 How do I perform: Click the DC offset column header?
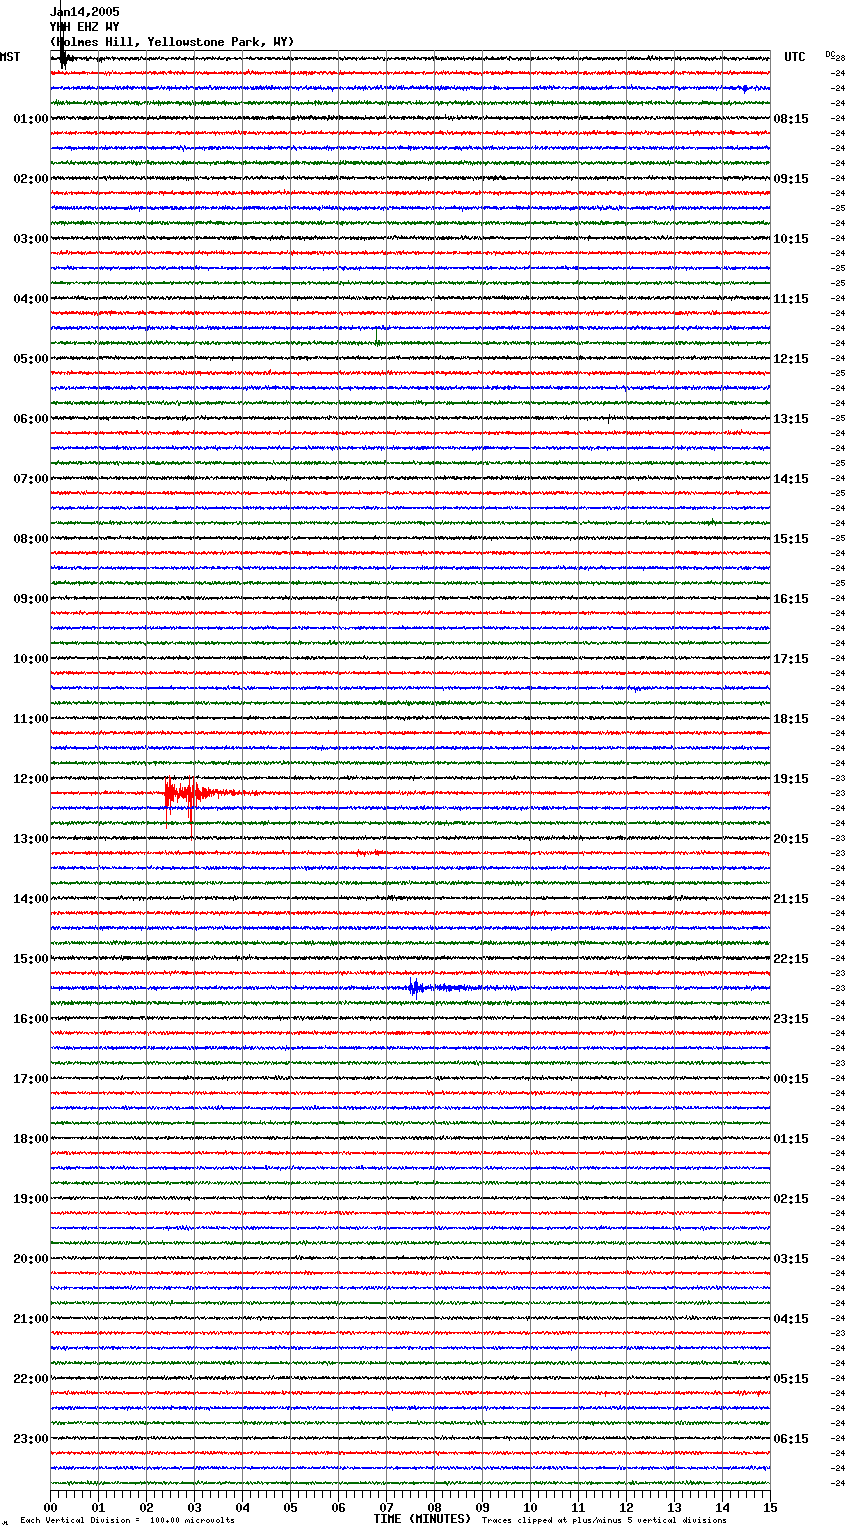(830, 54)
